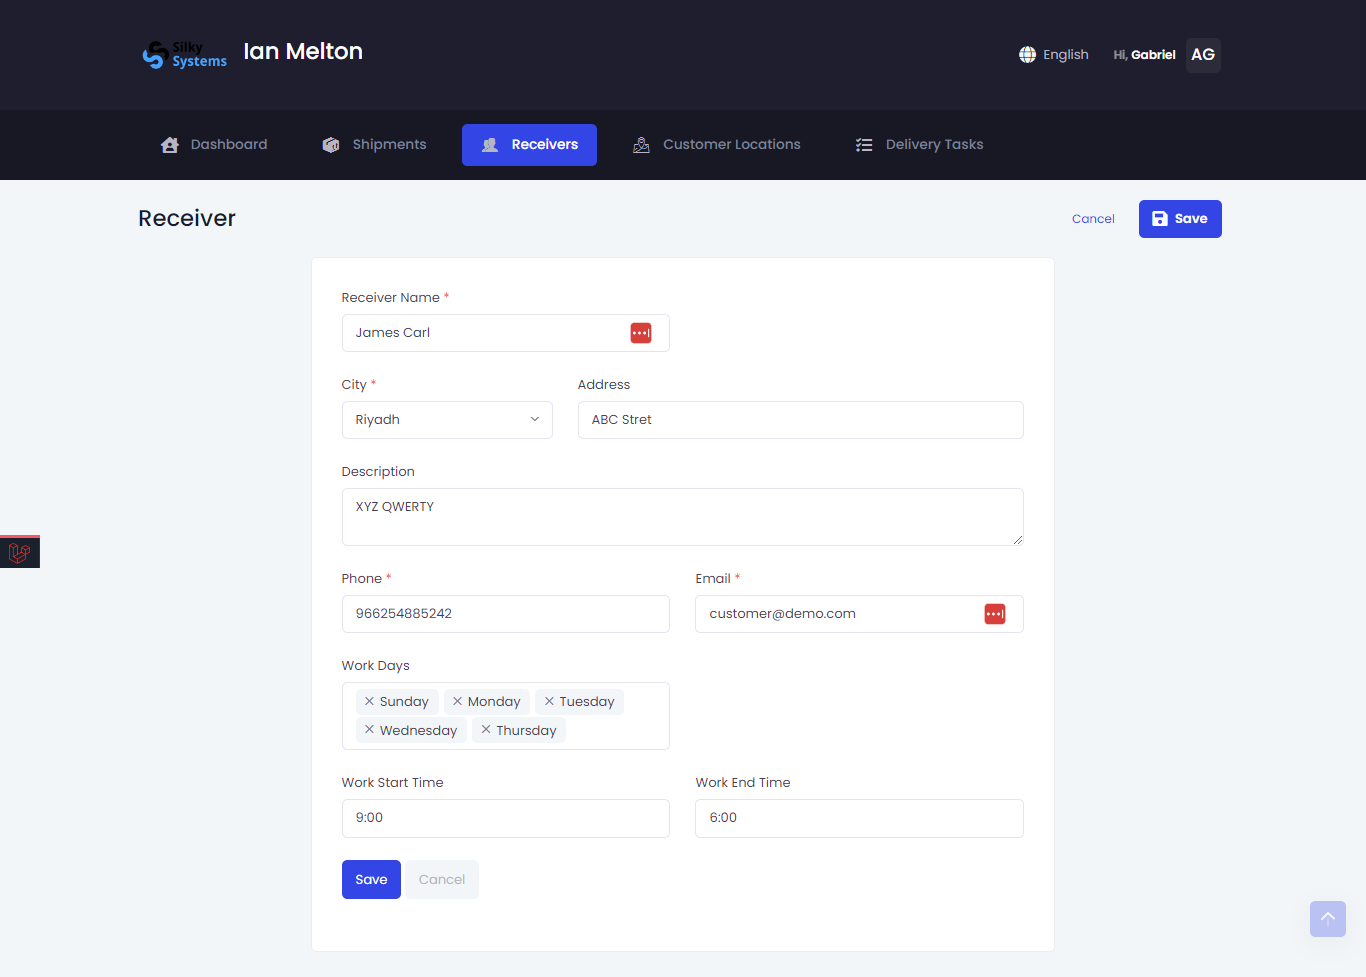Remove Sunday from Work Days

(x=369, y=702)
